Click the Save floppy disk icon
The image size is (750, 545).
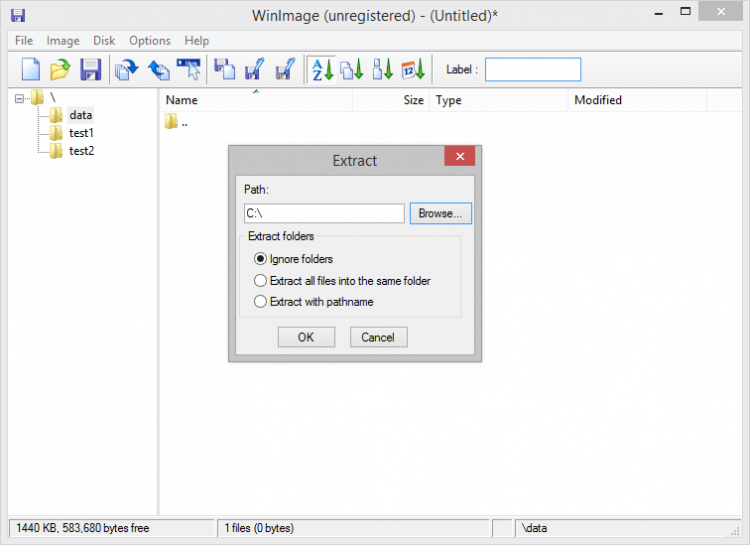coord(90,70)
